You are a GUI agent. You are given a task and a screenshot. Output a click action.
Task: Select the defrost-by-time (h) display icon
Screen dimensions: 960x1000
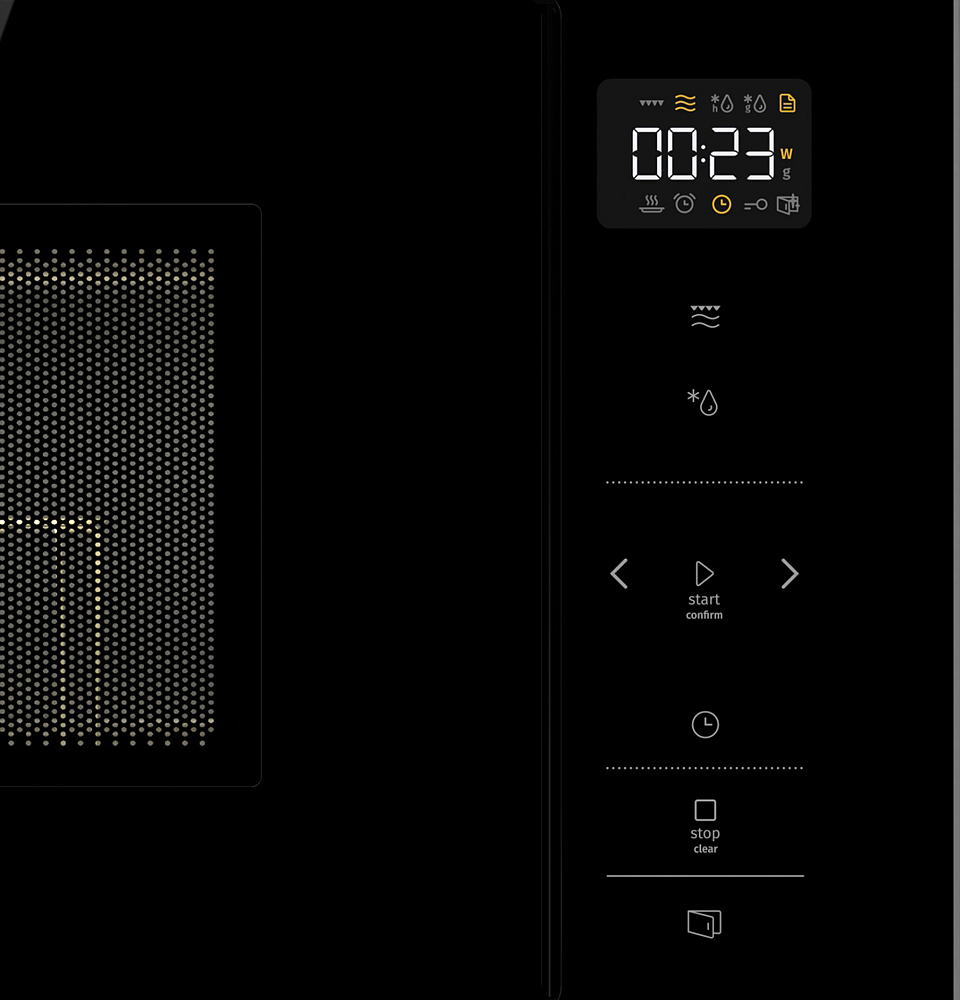tap(721, 103)
